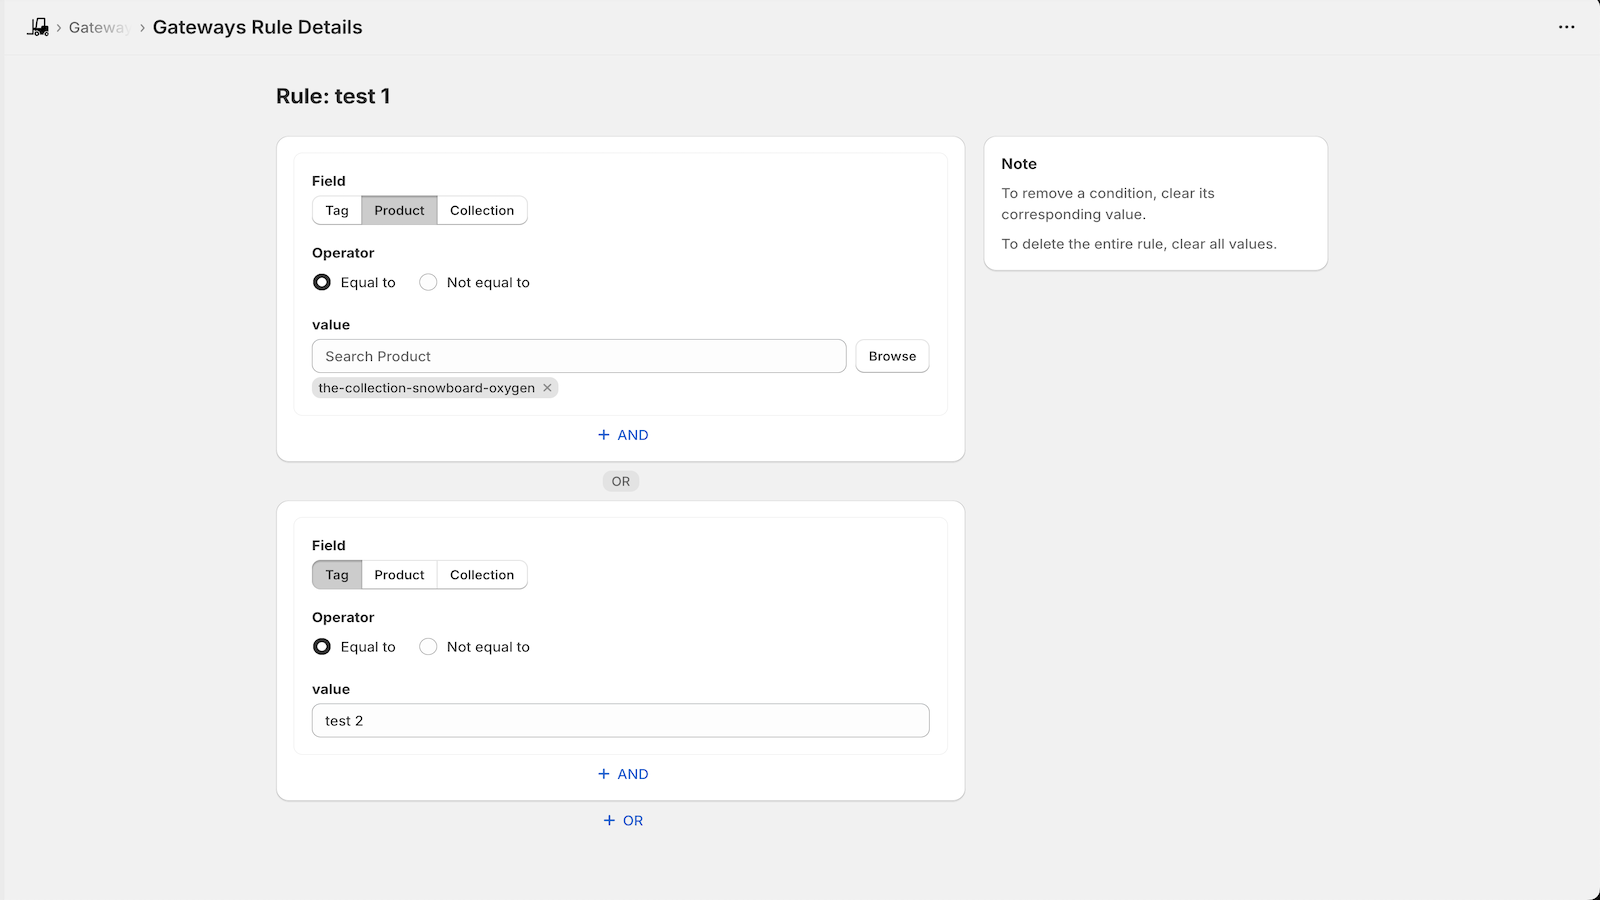
Task: Click the Search Product input field
Action: click(578, 357)
